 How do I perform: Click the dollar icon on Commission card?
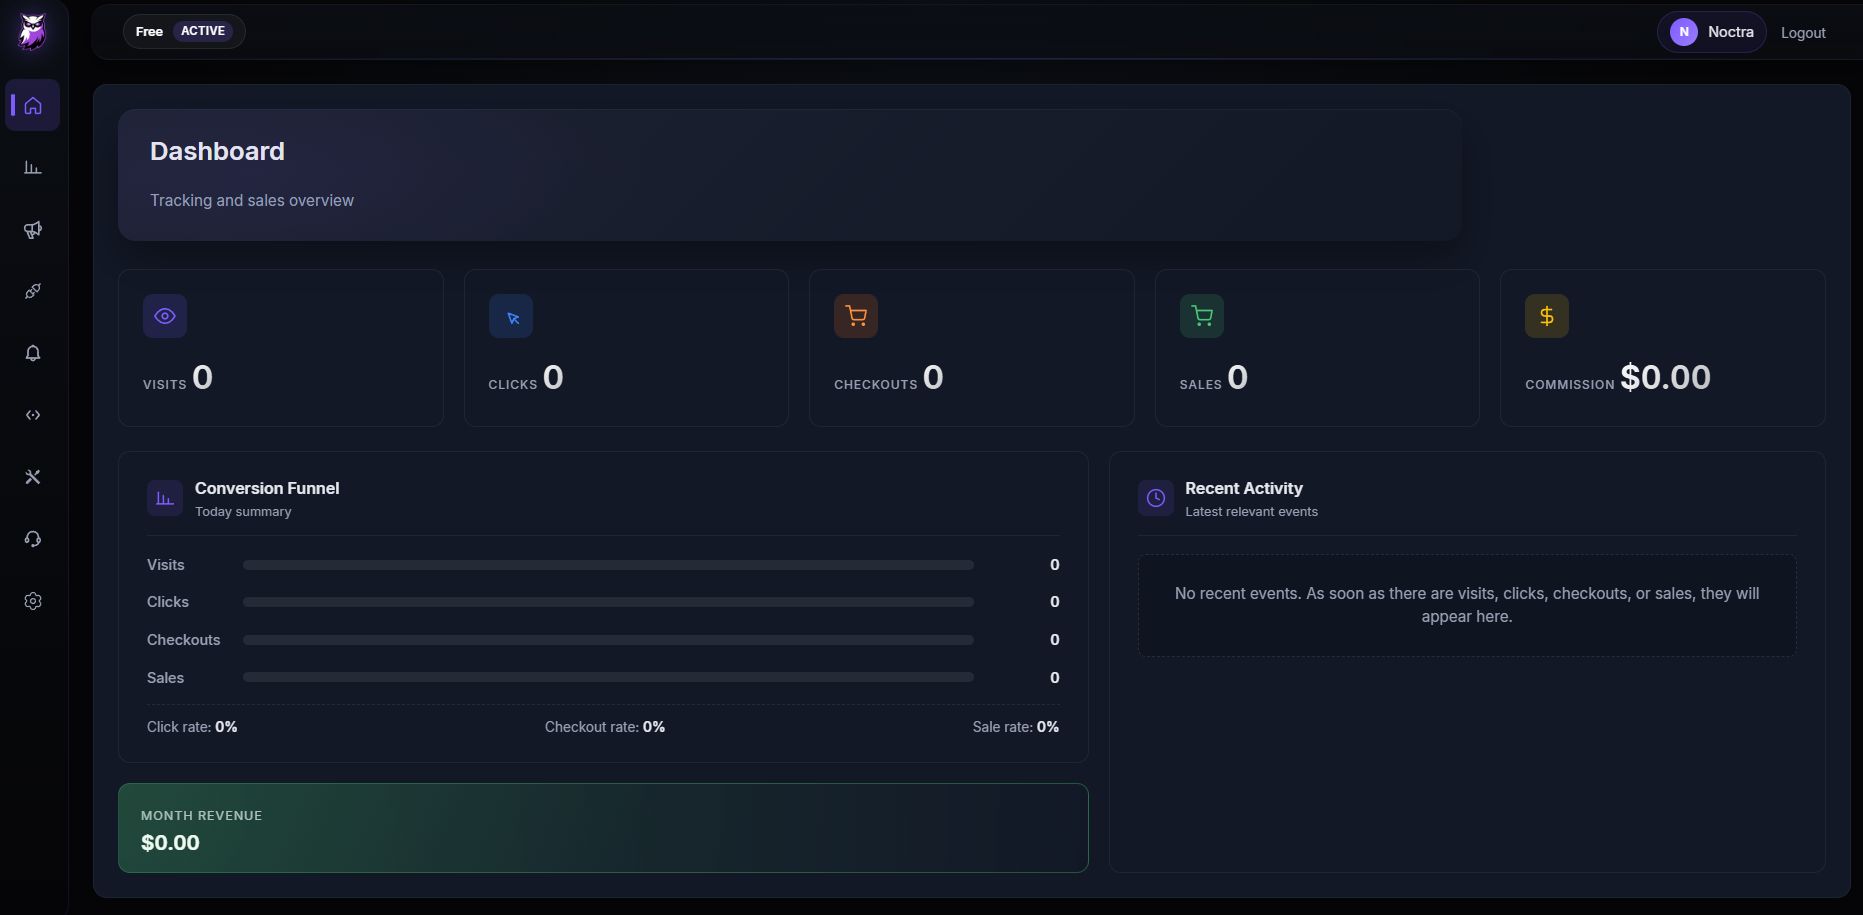(1547, 316)
